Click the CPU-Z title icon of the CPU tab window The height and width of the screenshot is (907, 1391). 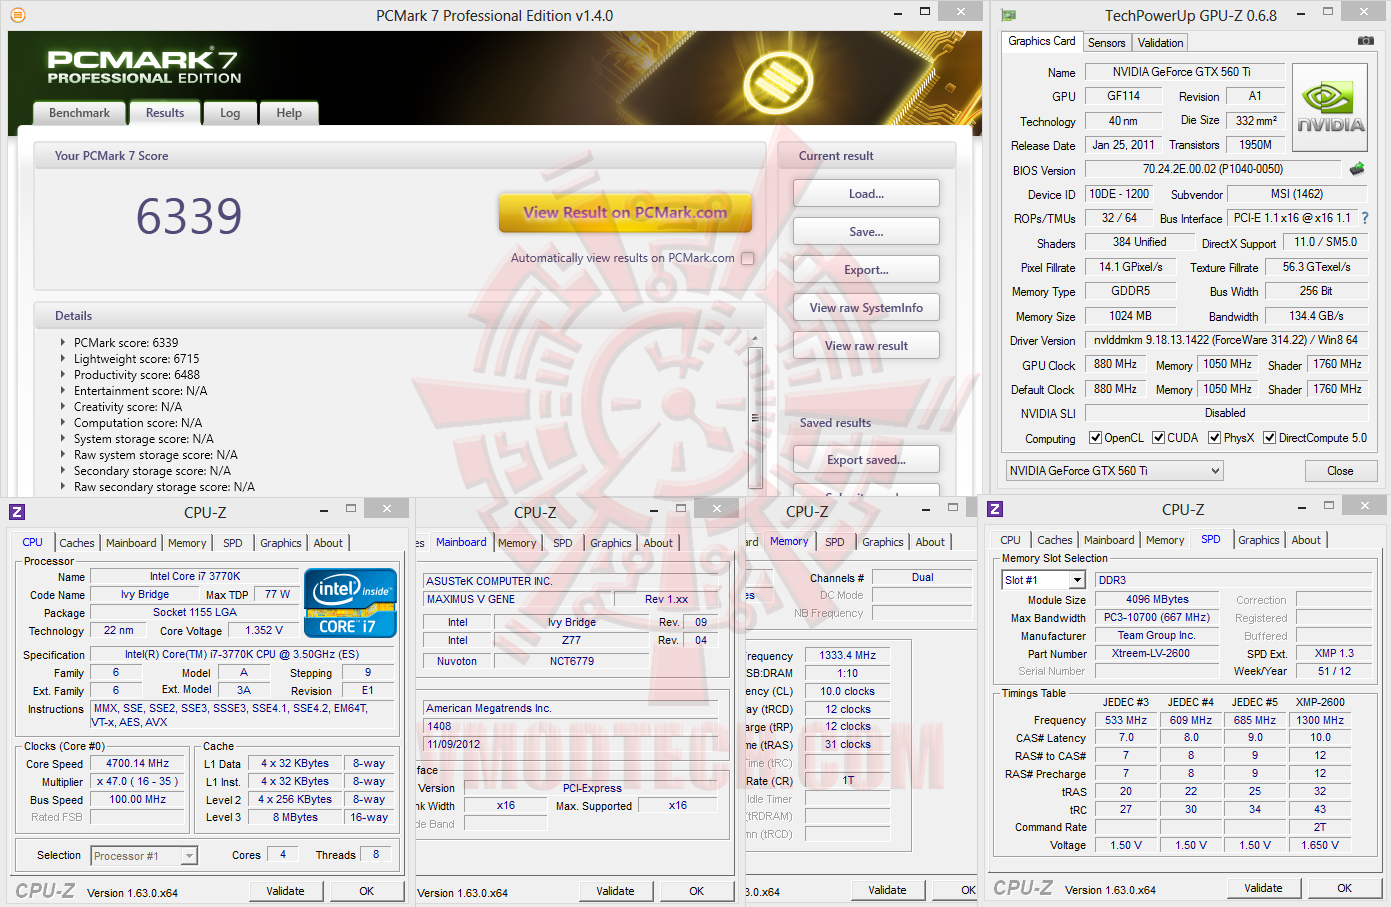[17, 512]
